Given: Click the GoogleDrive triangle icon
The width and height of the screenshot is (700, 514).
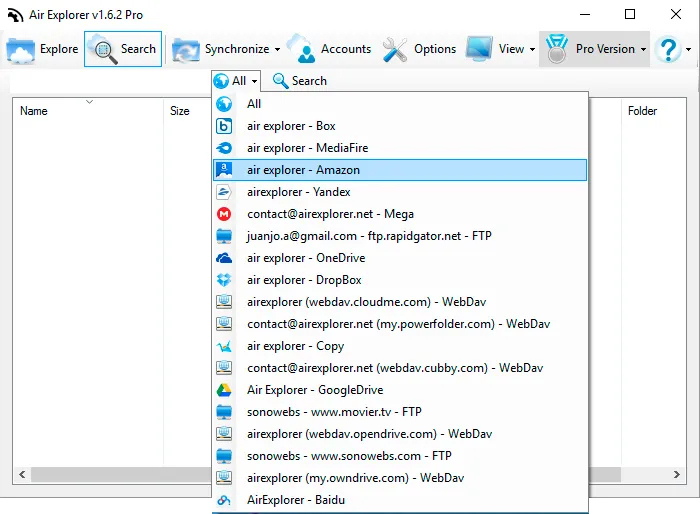Looking at the screenshot, I should [224, 390].
